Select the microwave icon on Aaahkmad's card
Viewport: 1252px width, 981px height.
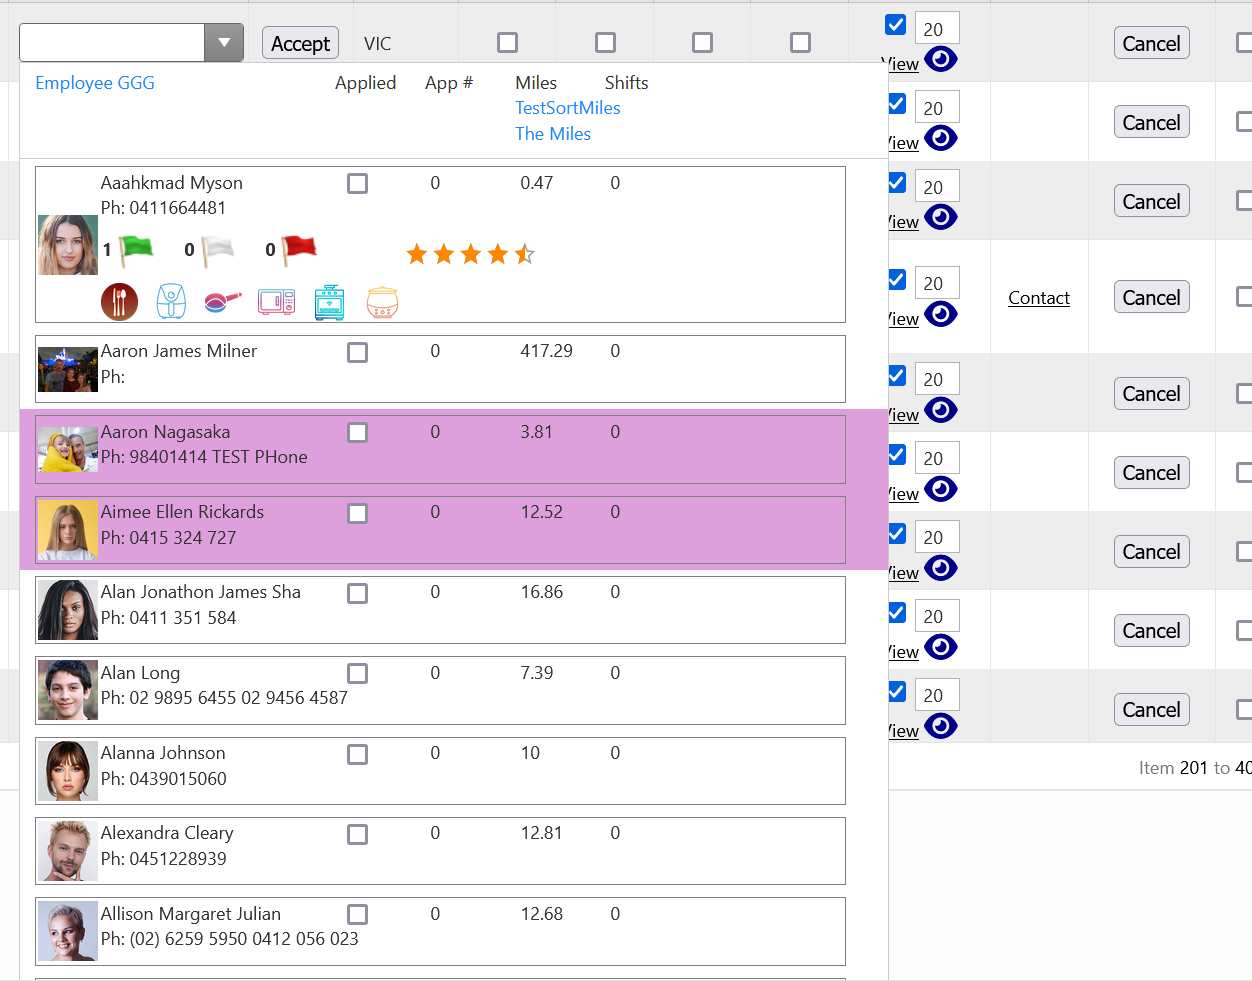click(x=276, y=300)
